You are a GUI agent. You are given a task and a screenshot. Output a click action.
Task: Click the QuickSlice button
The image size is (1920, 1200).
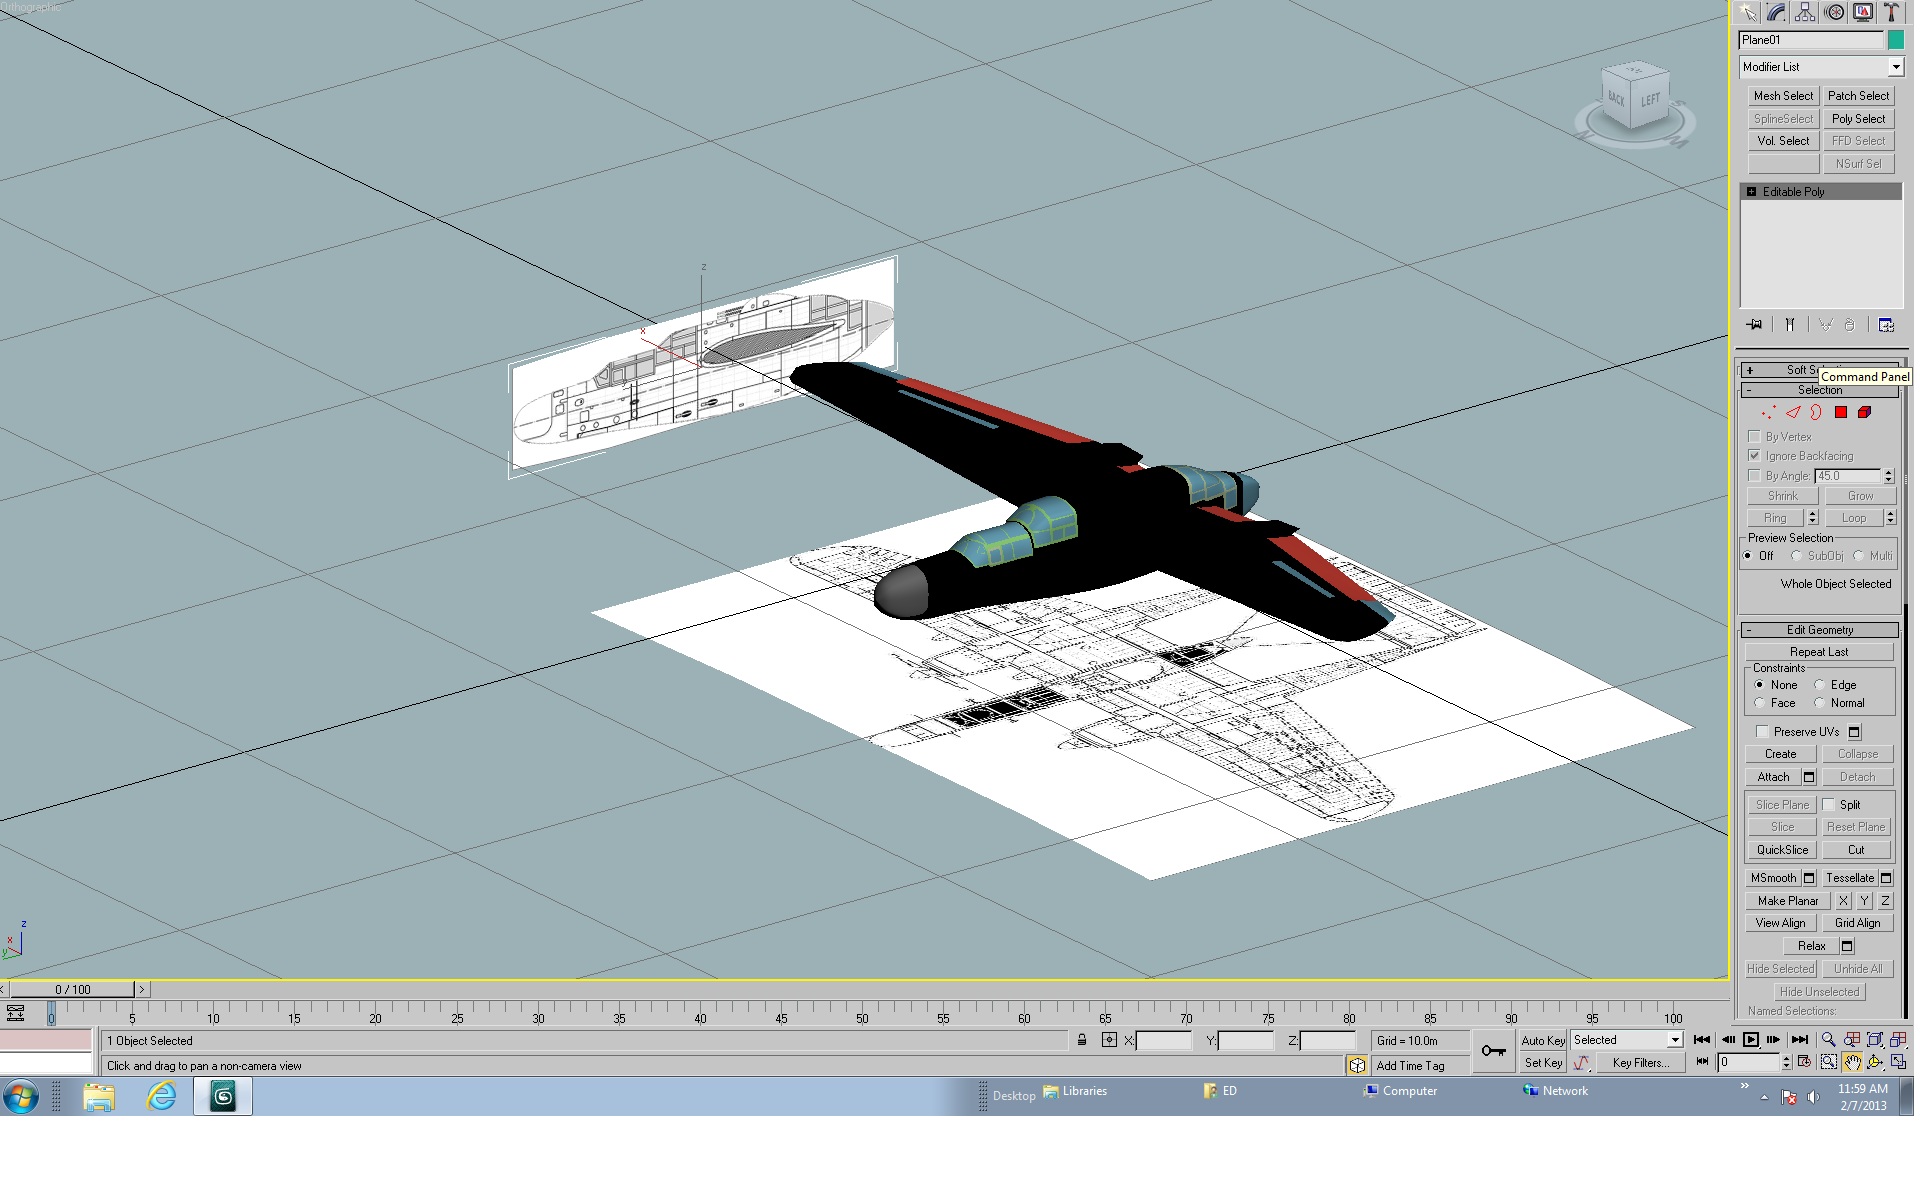tap(1782, 850)
